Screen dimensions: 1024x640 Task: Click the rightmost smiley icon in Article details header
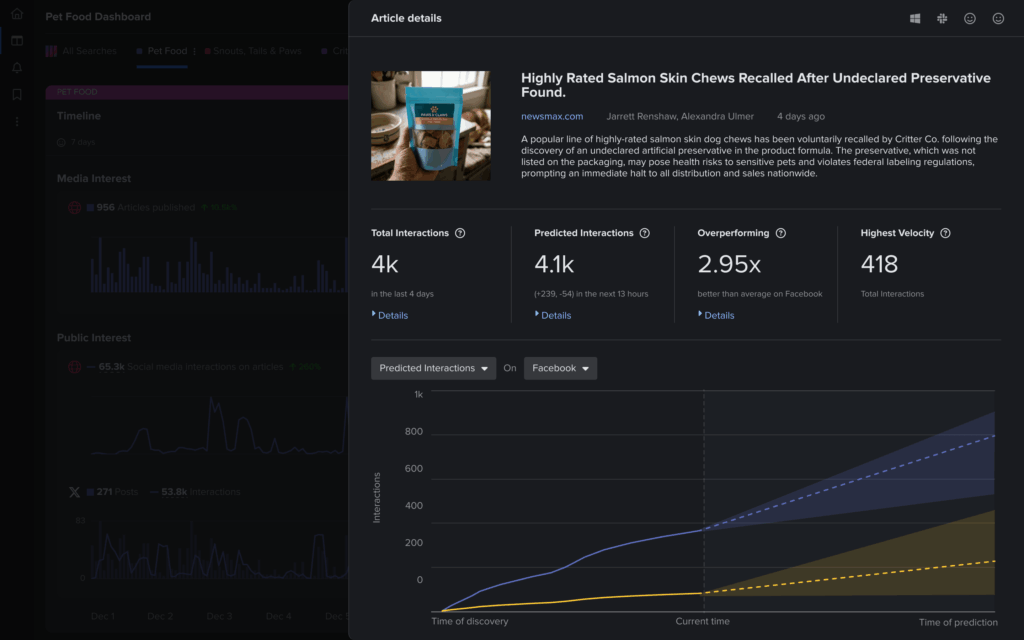click(998, 18)
